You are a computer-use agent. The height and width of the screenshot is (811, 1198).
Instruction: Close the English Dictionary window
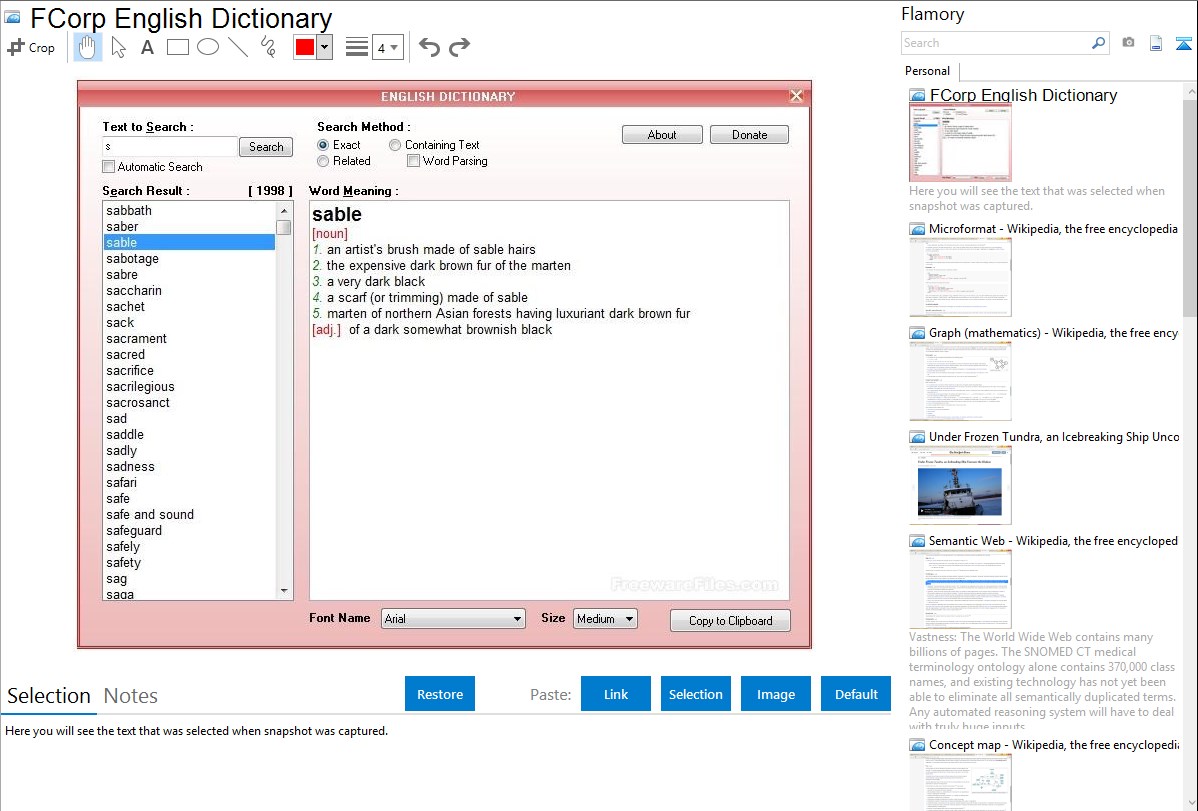point(796,96)
